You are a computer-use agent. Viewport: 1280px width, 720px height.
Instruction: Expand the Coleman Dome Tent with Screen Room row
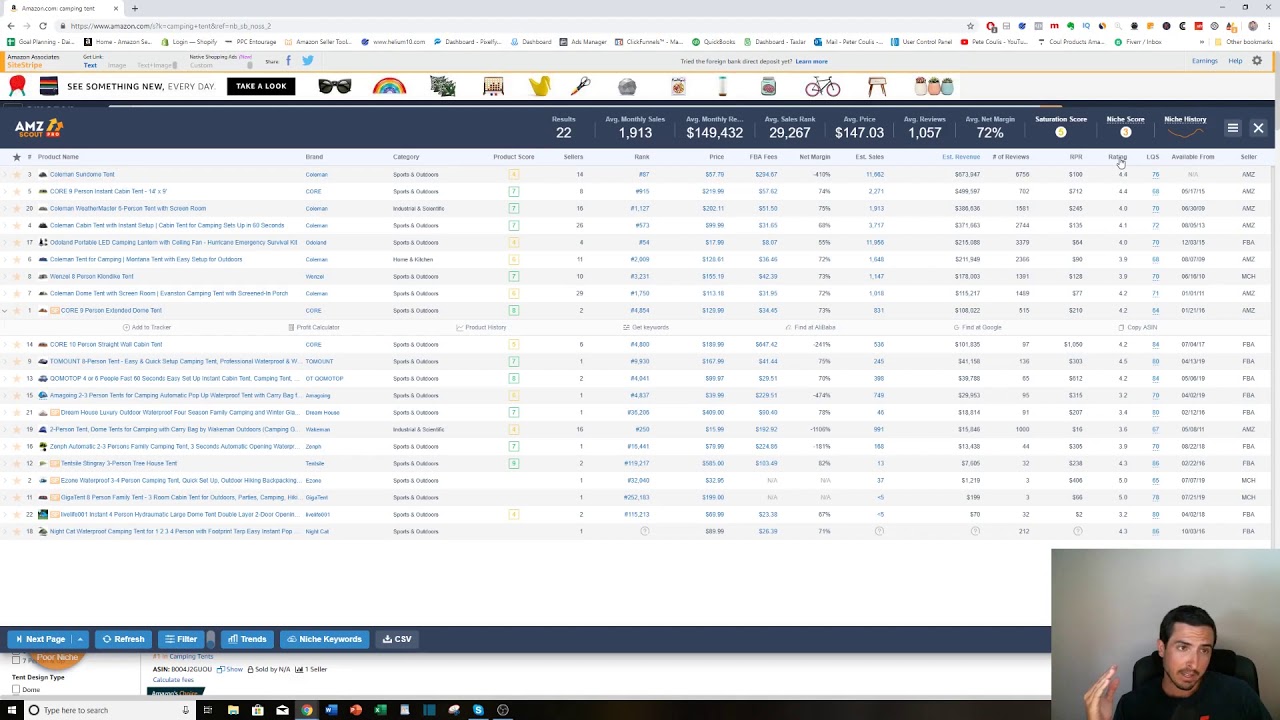[5, 293]
